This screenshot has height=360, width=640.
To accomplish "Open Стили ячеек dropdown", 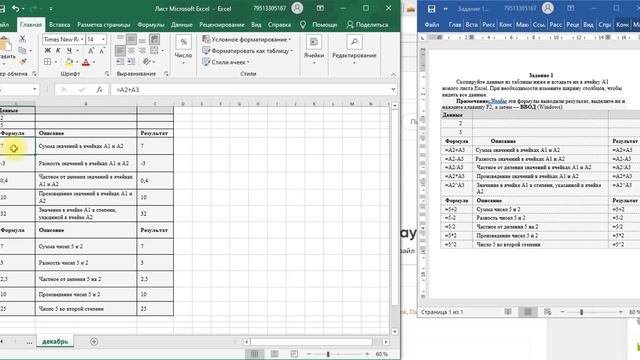I will pos(226,62).
